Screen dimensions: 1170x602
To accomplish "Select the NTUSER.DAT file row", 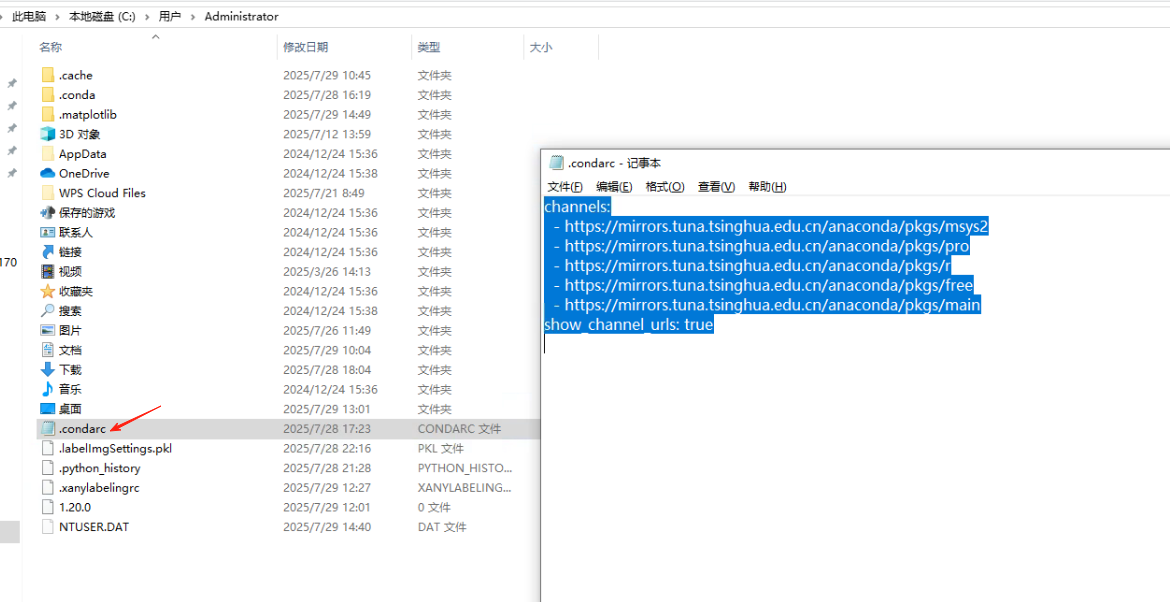I will click(x=95, y=527).
